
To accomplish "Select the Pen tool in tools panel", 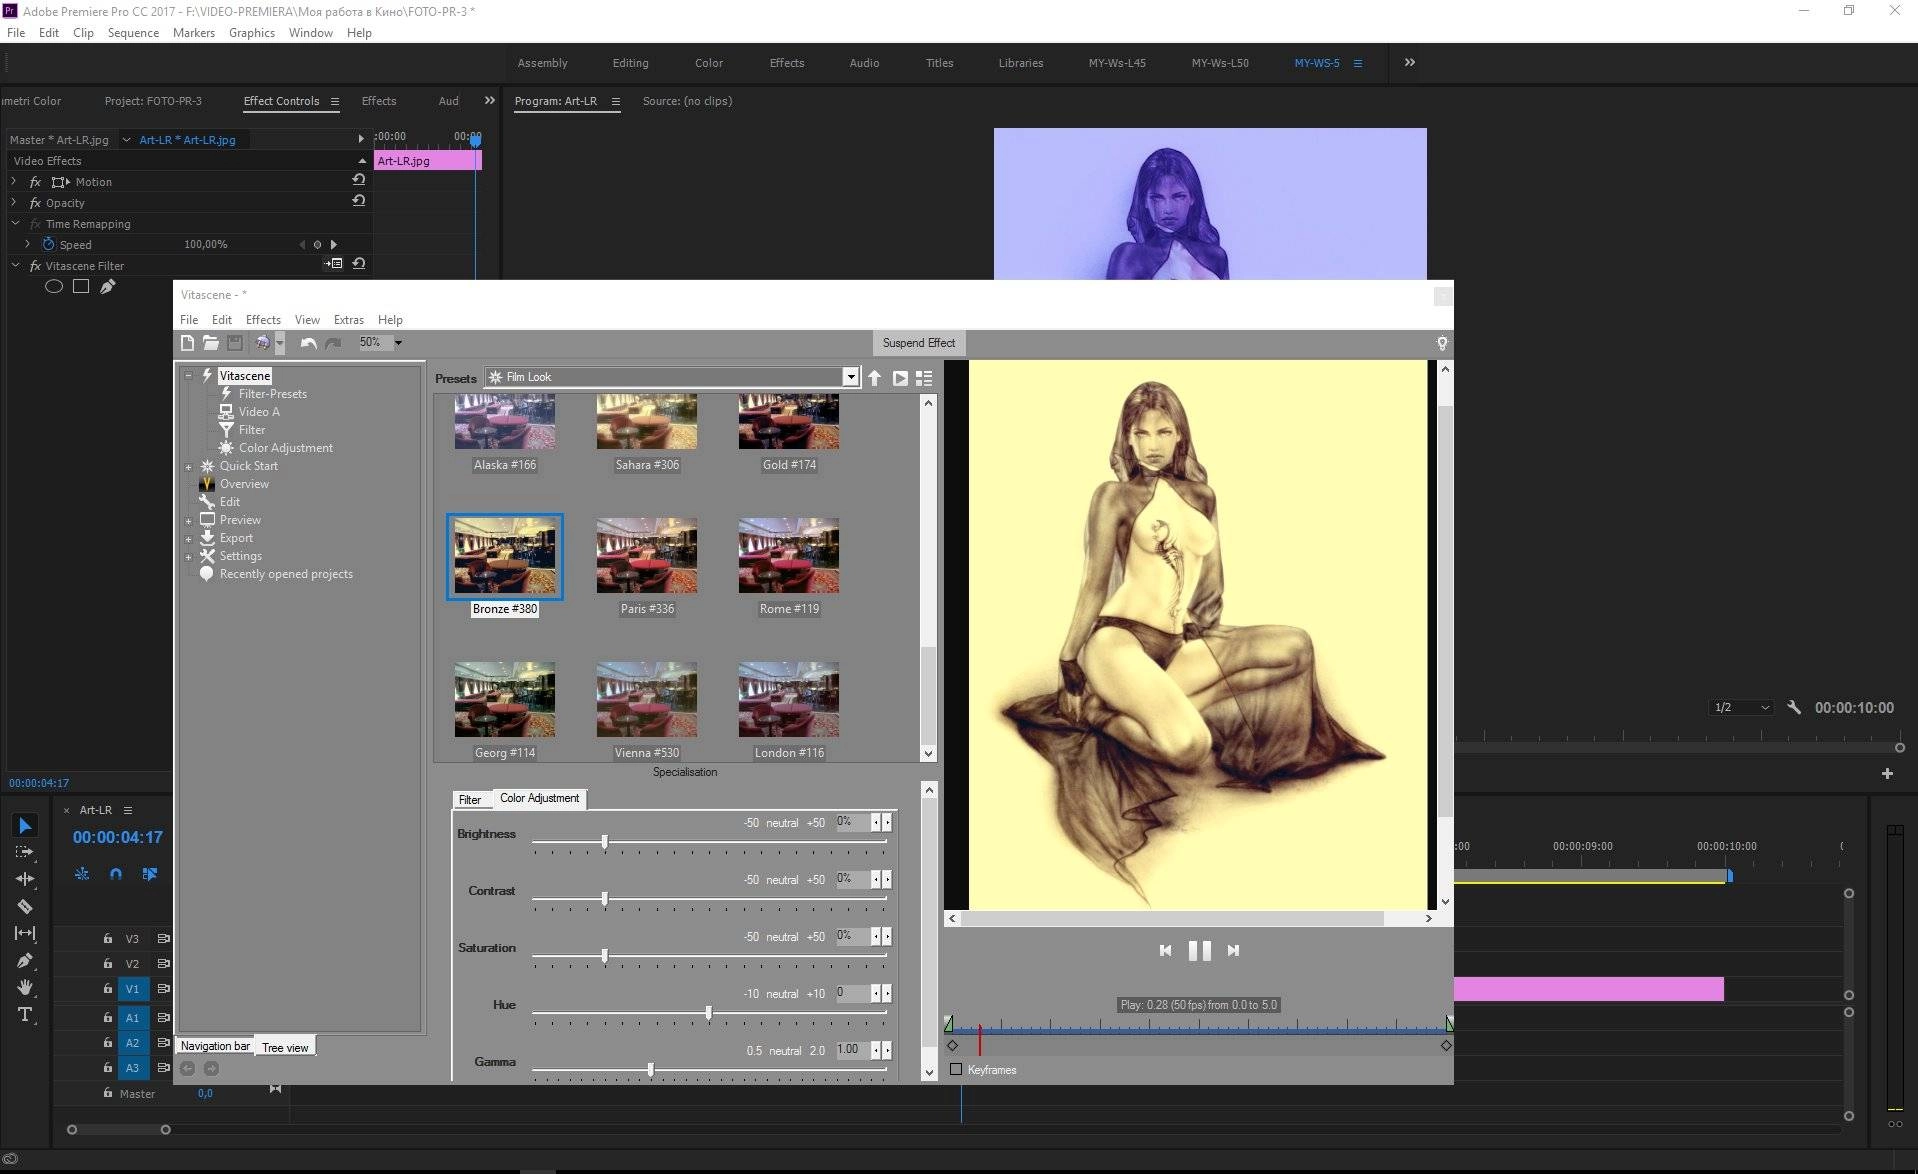I will click(x=25, y=960).
